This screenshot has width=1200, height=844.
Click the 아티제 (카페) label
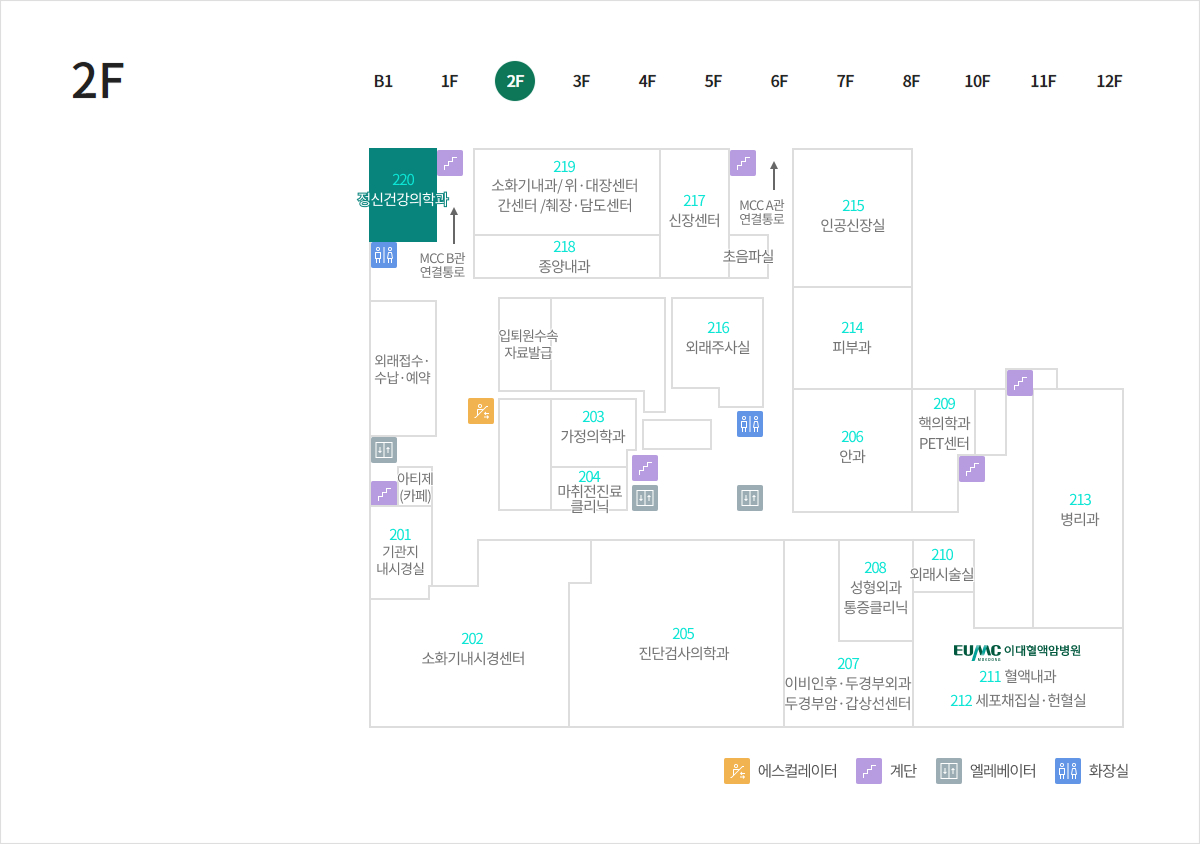[415, 487]
